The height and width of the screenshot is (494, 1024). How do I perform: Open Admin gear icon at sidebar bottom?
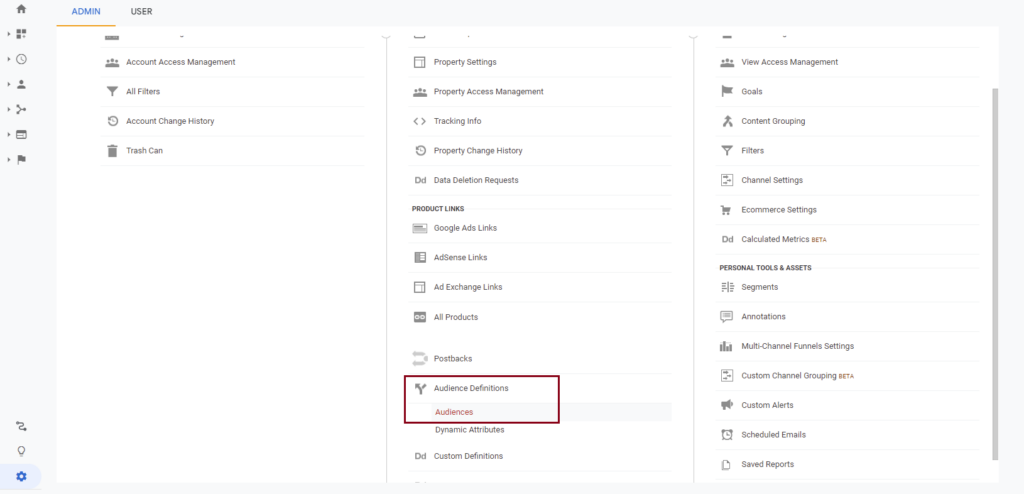(21, 476)
